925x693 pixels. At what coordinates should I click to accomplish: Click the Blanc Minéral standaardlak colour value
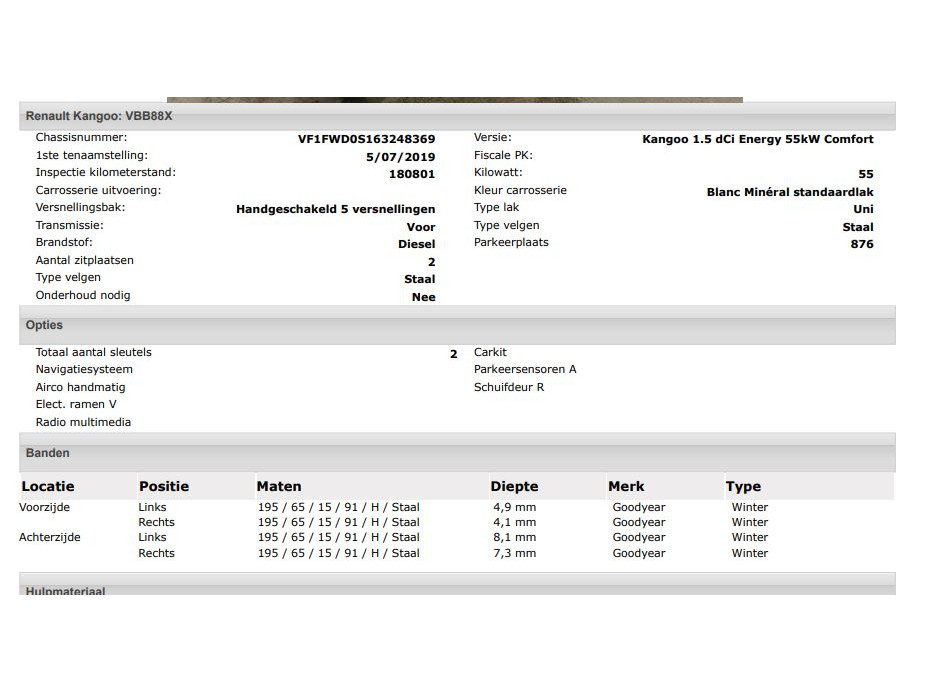coord(789,192)
